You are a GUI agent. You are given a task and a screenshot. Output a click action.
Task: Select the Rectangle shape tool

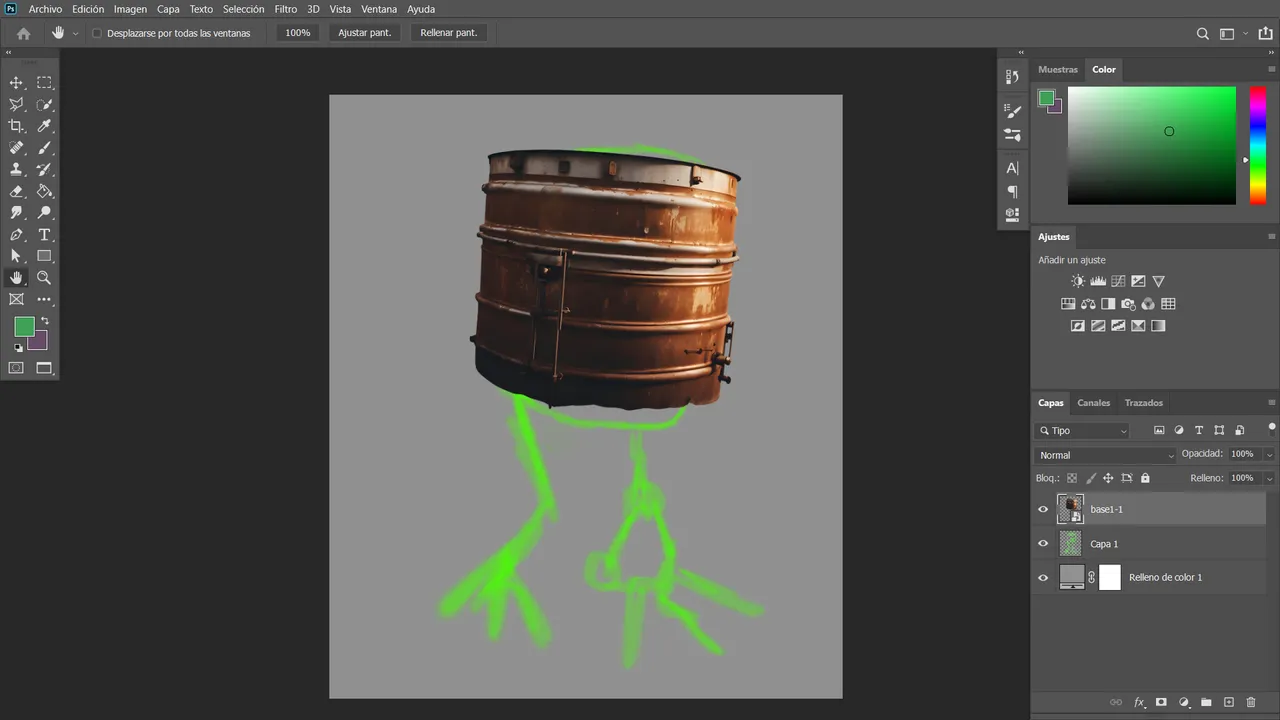[x=44, y=256]
